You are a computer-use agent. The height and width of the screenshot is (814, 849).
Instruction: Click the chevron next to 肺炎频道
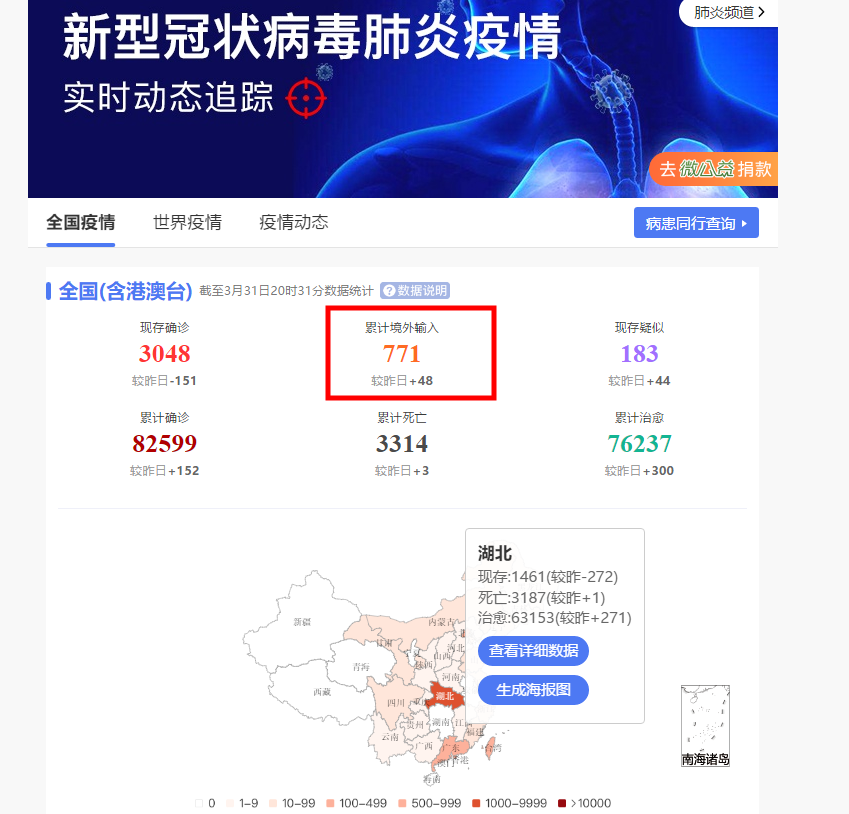[x=761, y=12]
